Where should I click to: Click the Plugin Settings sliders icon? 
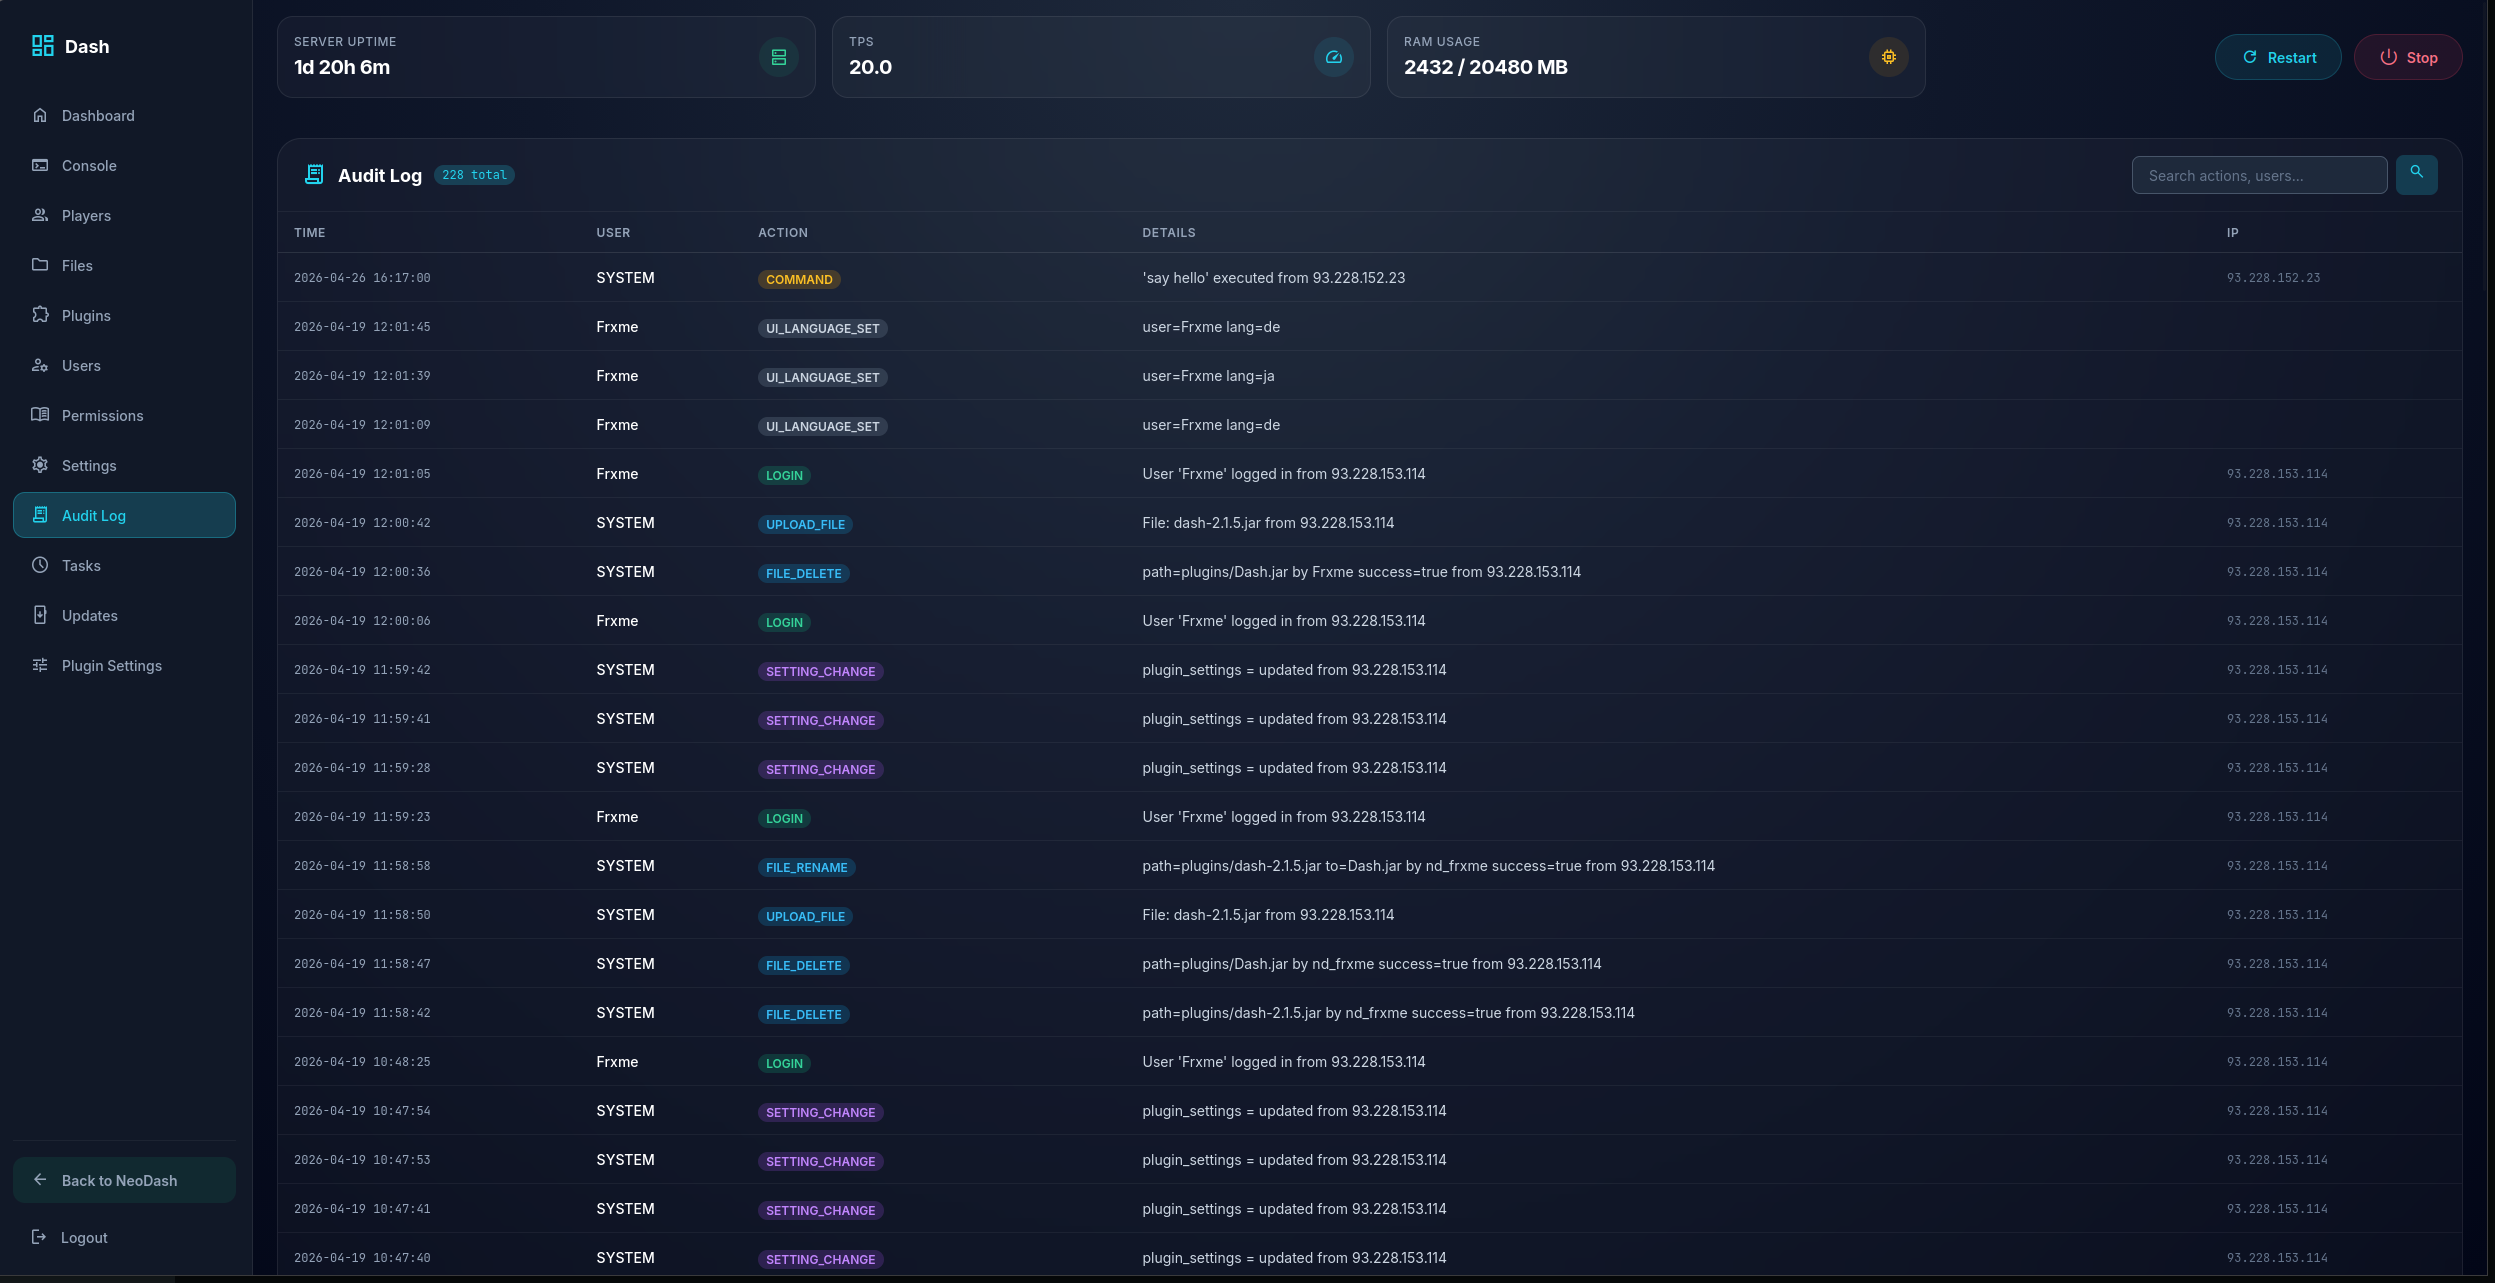[x=40, y=665]
